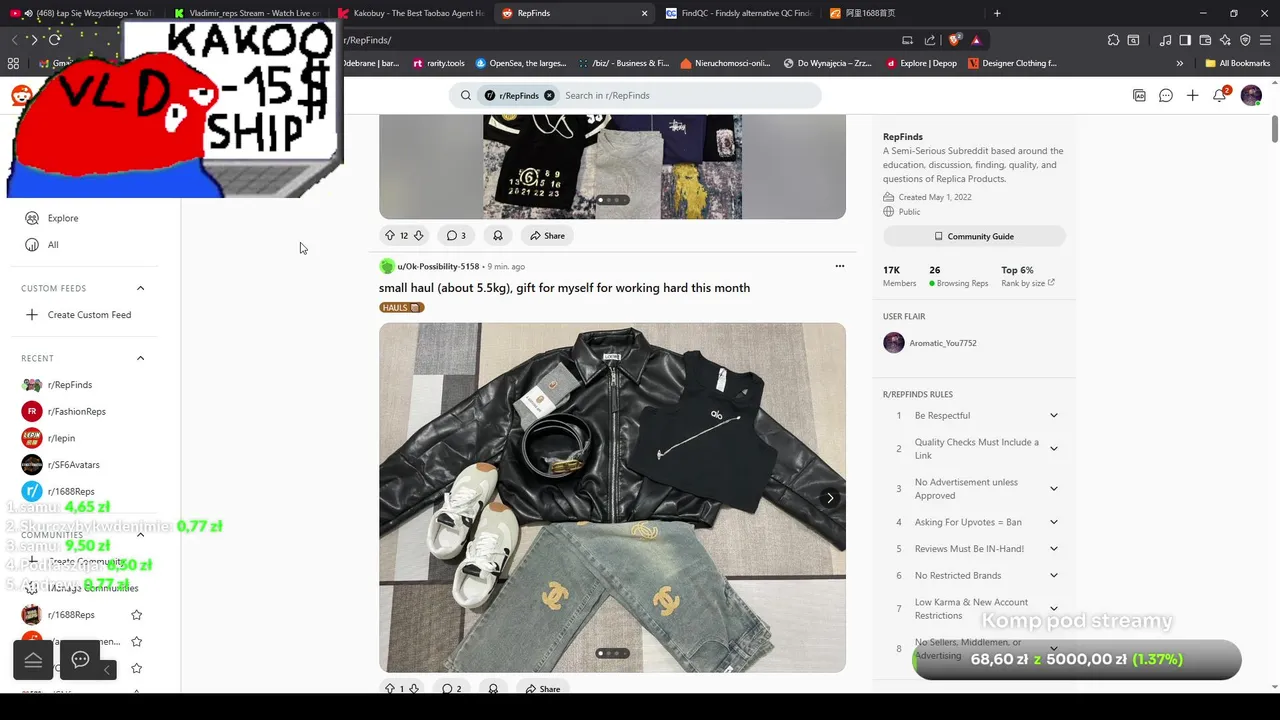
Task: Reload the page
Action: [54, 39]
